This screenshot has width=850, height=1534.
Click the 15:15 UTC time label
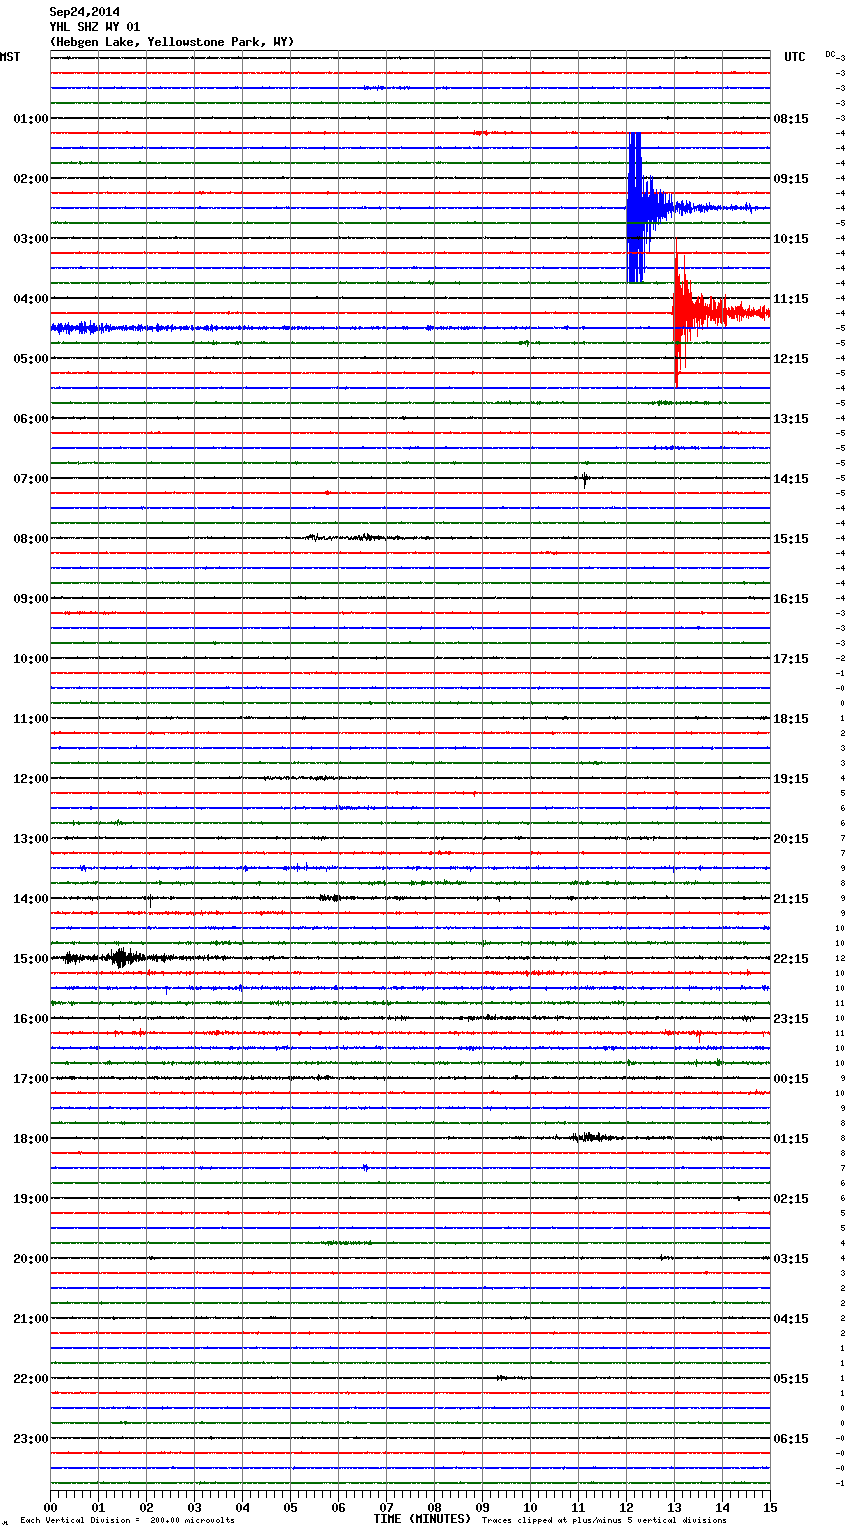coord(791,539)
